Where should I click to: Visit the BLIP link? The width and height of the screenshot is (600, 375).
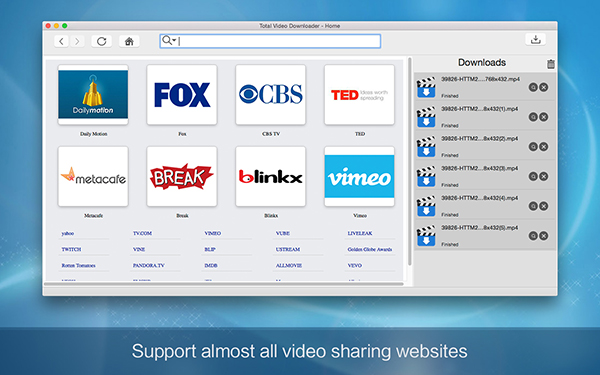210,249
